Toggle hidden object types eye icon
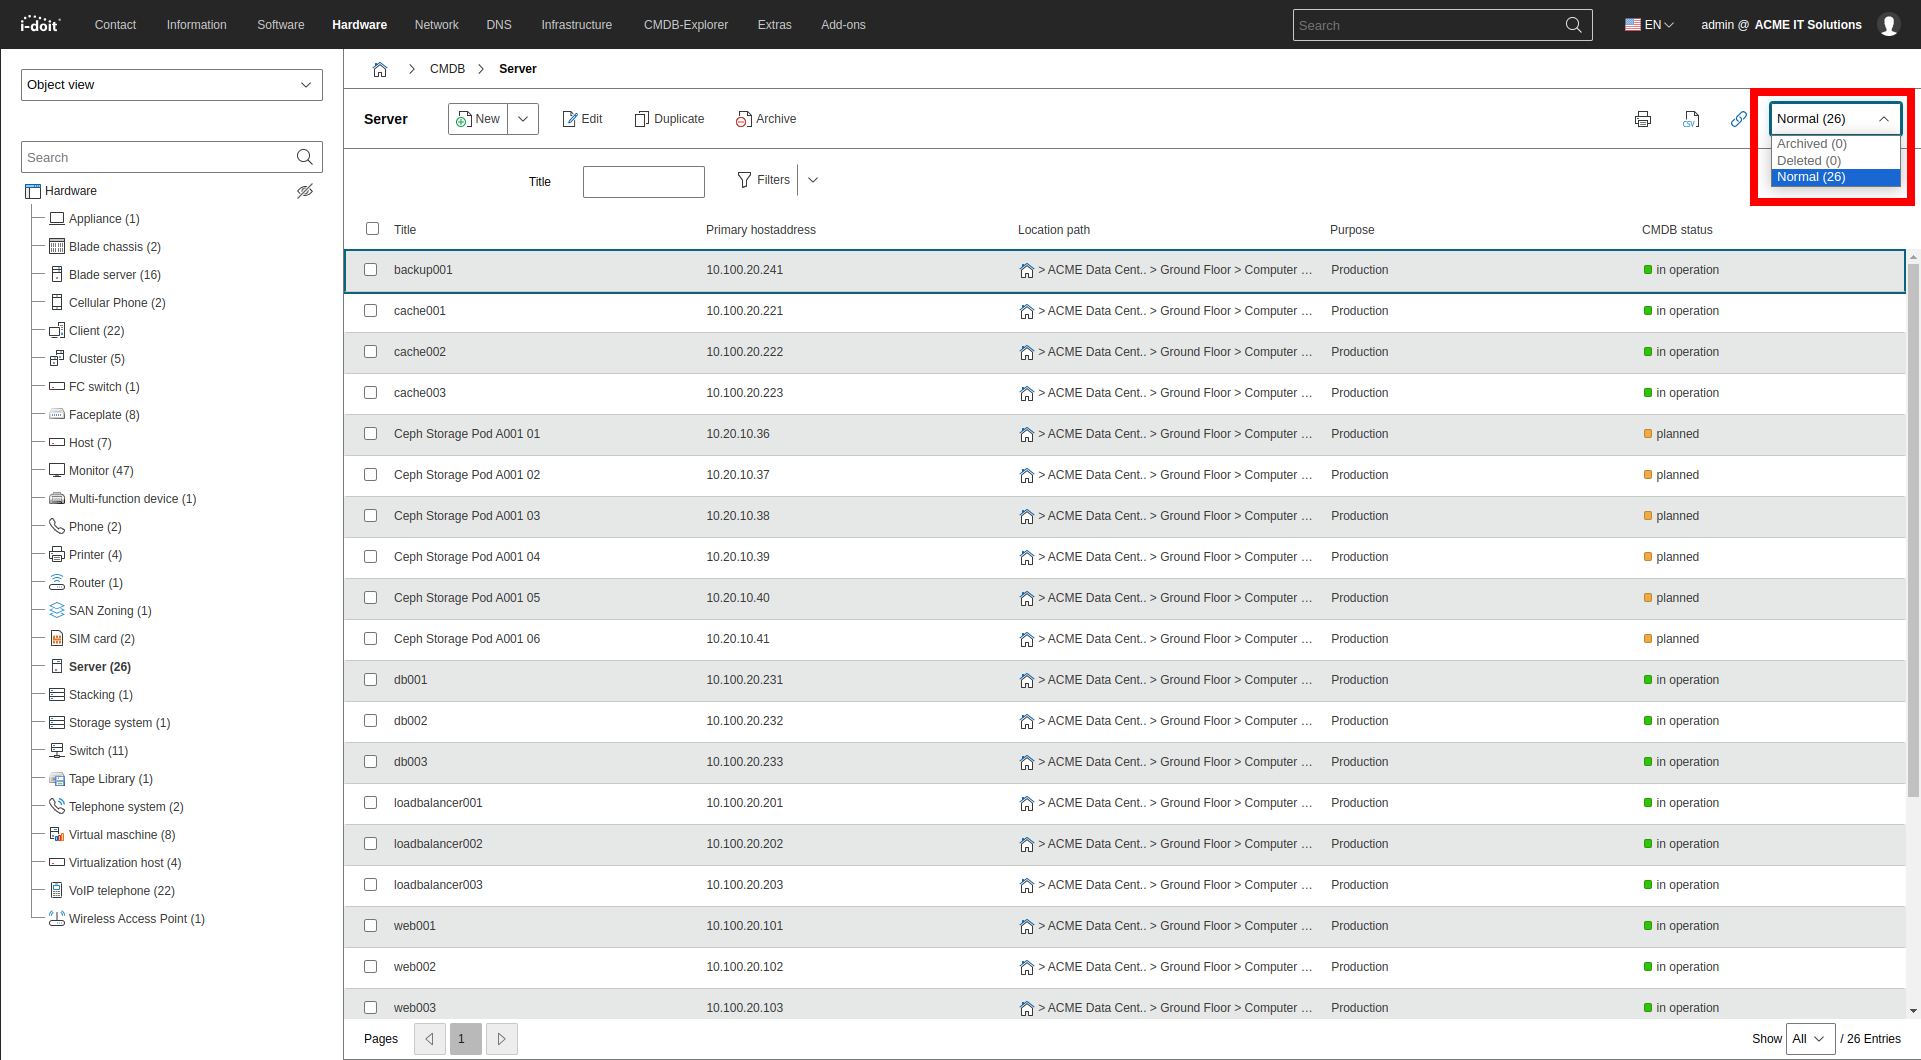This screenshot has height=1060, width=1921. pos(305,191)
